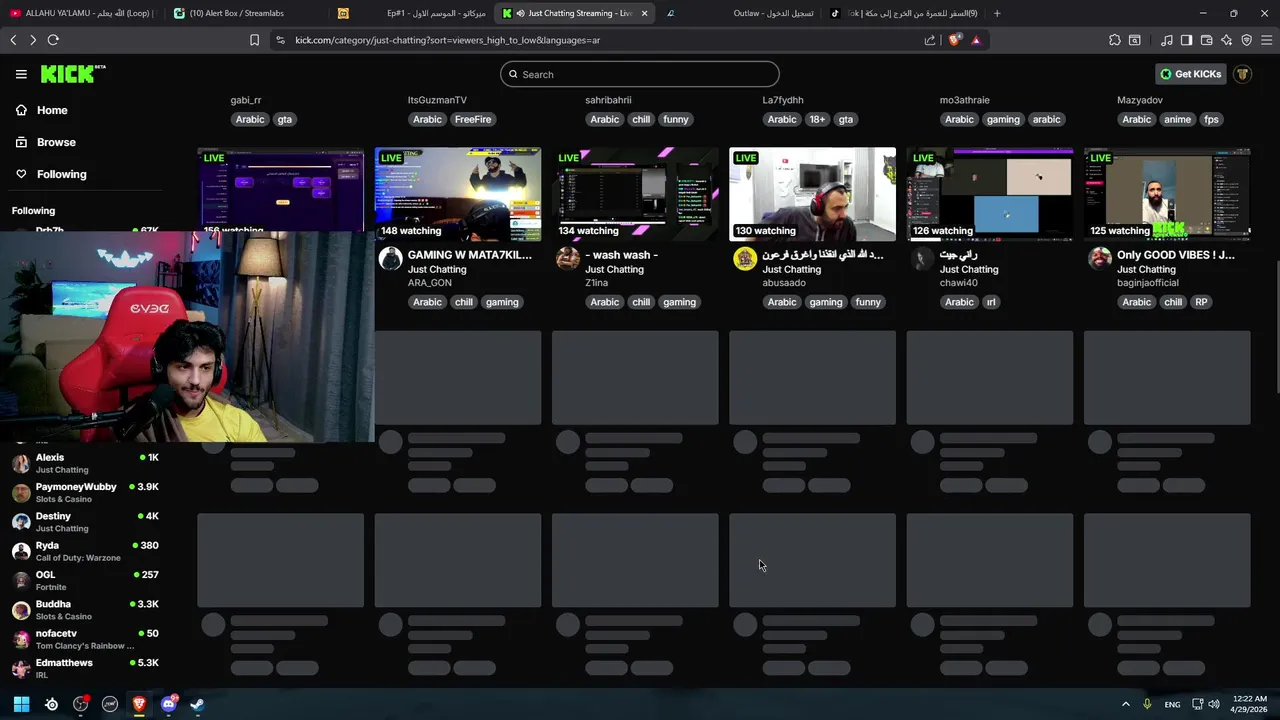Open Leo AI sparkle icon

point(1227,40)
